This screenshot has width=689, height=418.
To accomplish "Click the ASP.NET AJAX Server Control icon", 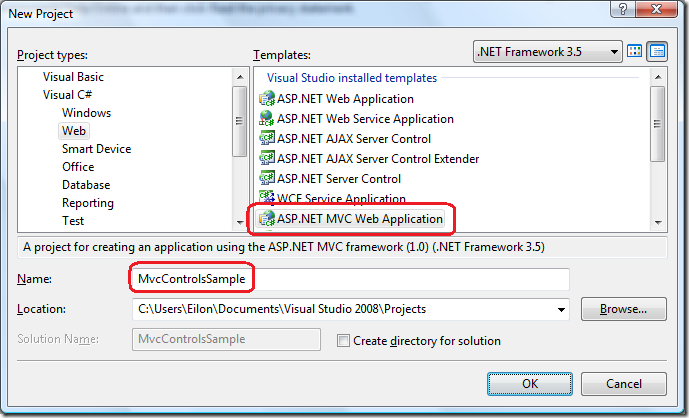I will pyautogui.click(x=267, y=138).
